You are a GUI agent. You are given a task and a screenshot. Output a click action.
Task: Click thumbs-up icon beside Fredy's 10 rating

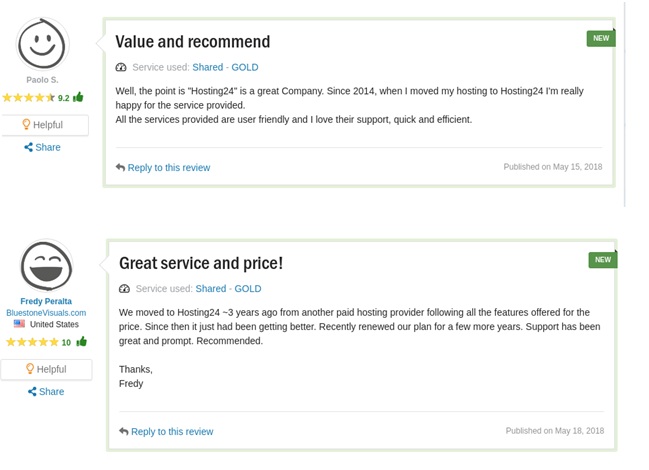click(81, 342)
